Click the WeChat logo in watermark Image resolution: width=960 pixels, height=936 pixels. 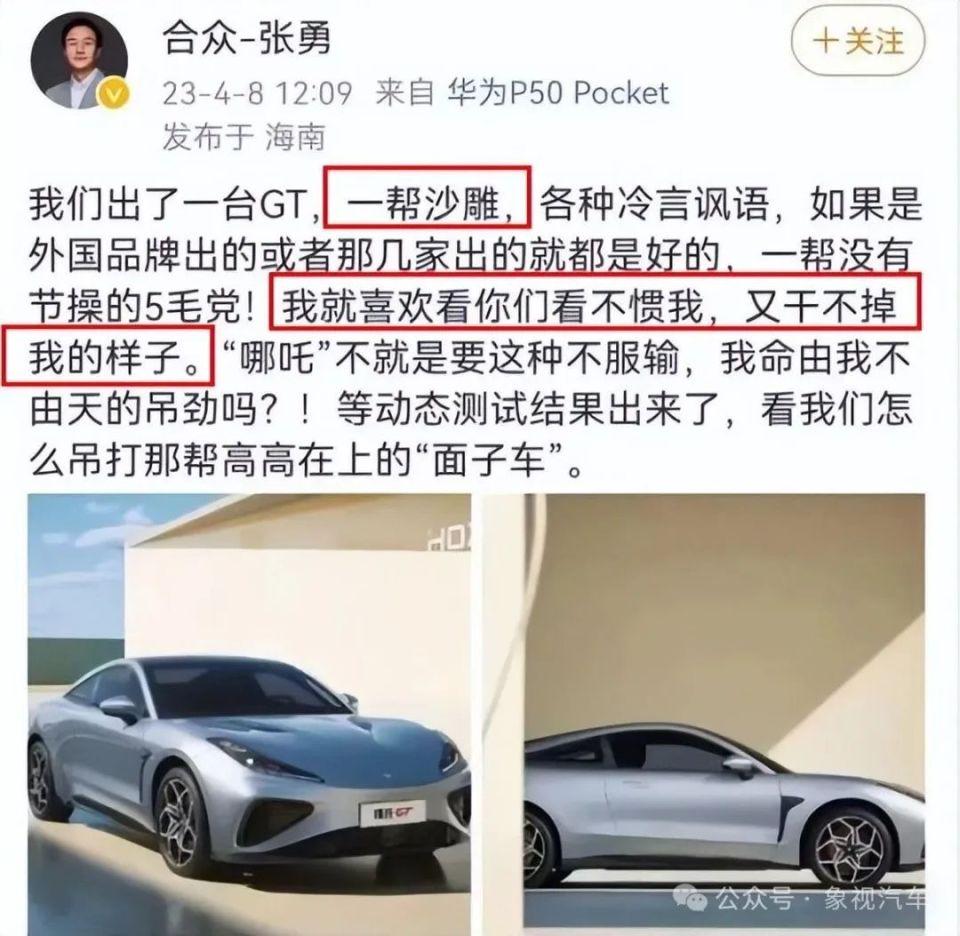tap(690, 898)
